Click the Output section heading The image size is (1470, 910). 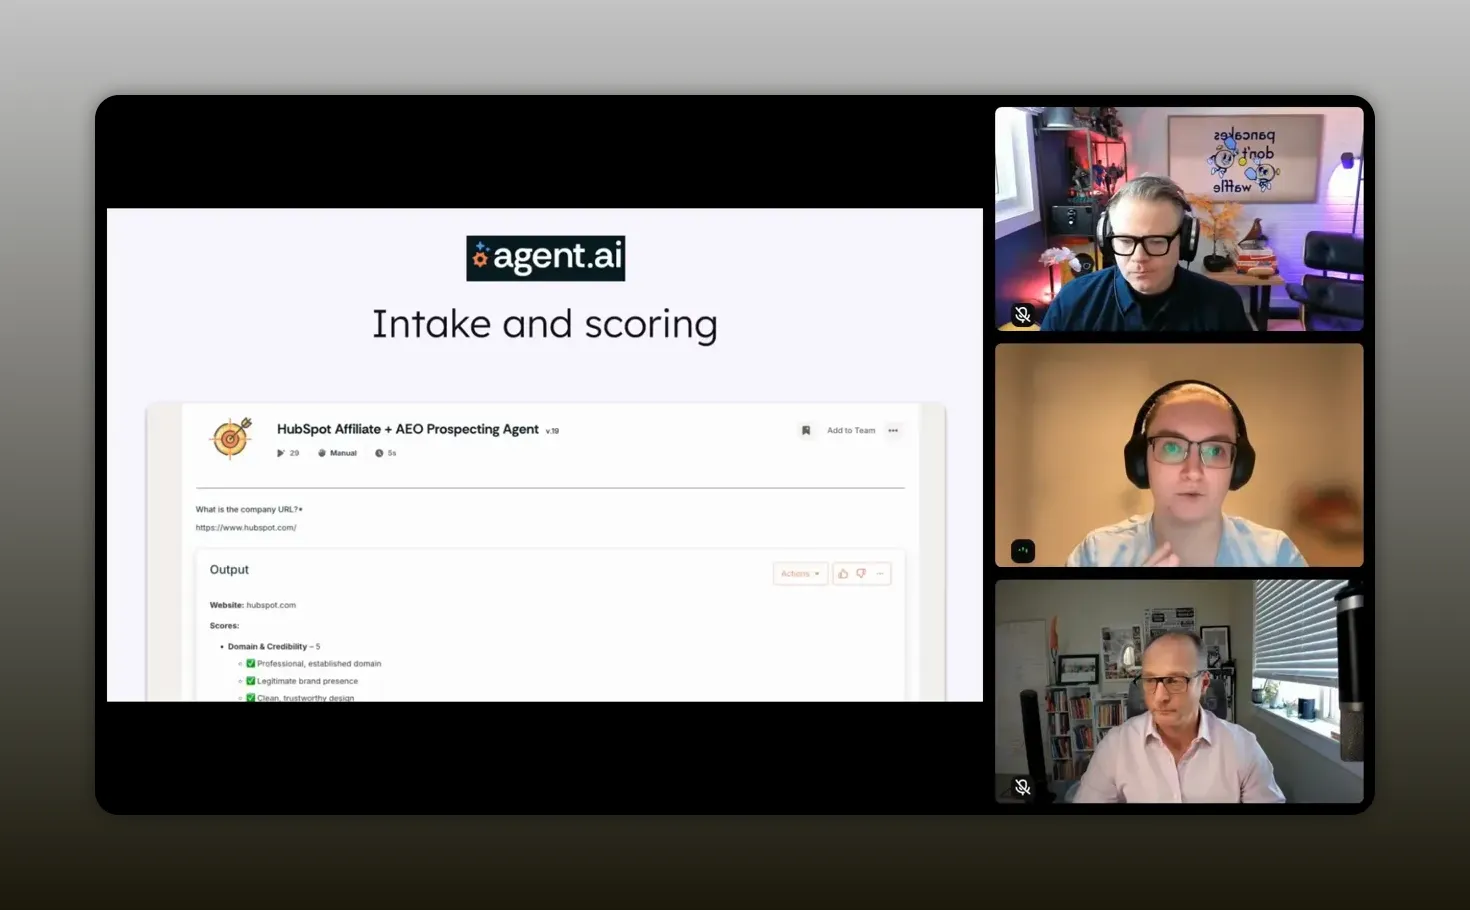coord(229,570)
